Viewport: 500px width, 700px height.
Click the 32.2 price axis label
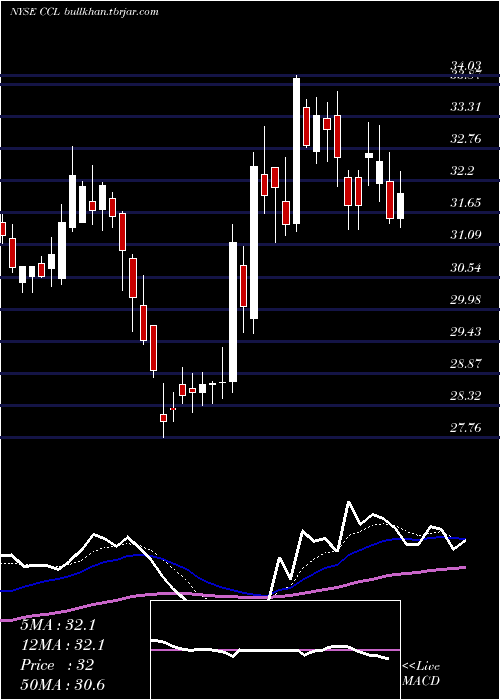click(462, 171)
